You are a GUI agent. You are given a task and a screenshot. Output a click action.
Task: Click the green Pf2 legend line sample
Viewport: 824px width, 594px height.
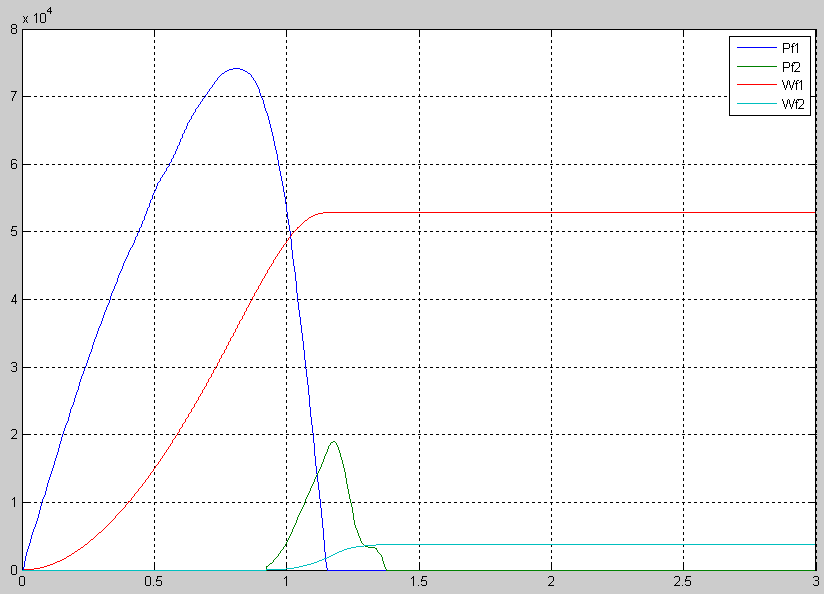tap(757, 66)
